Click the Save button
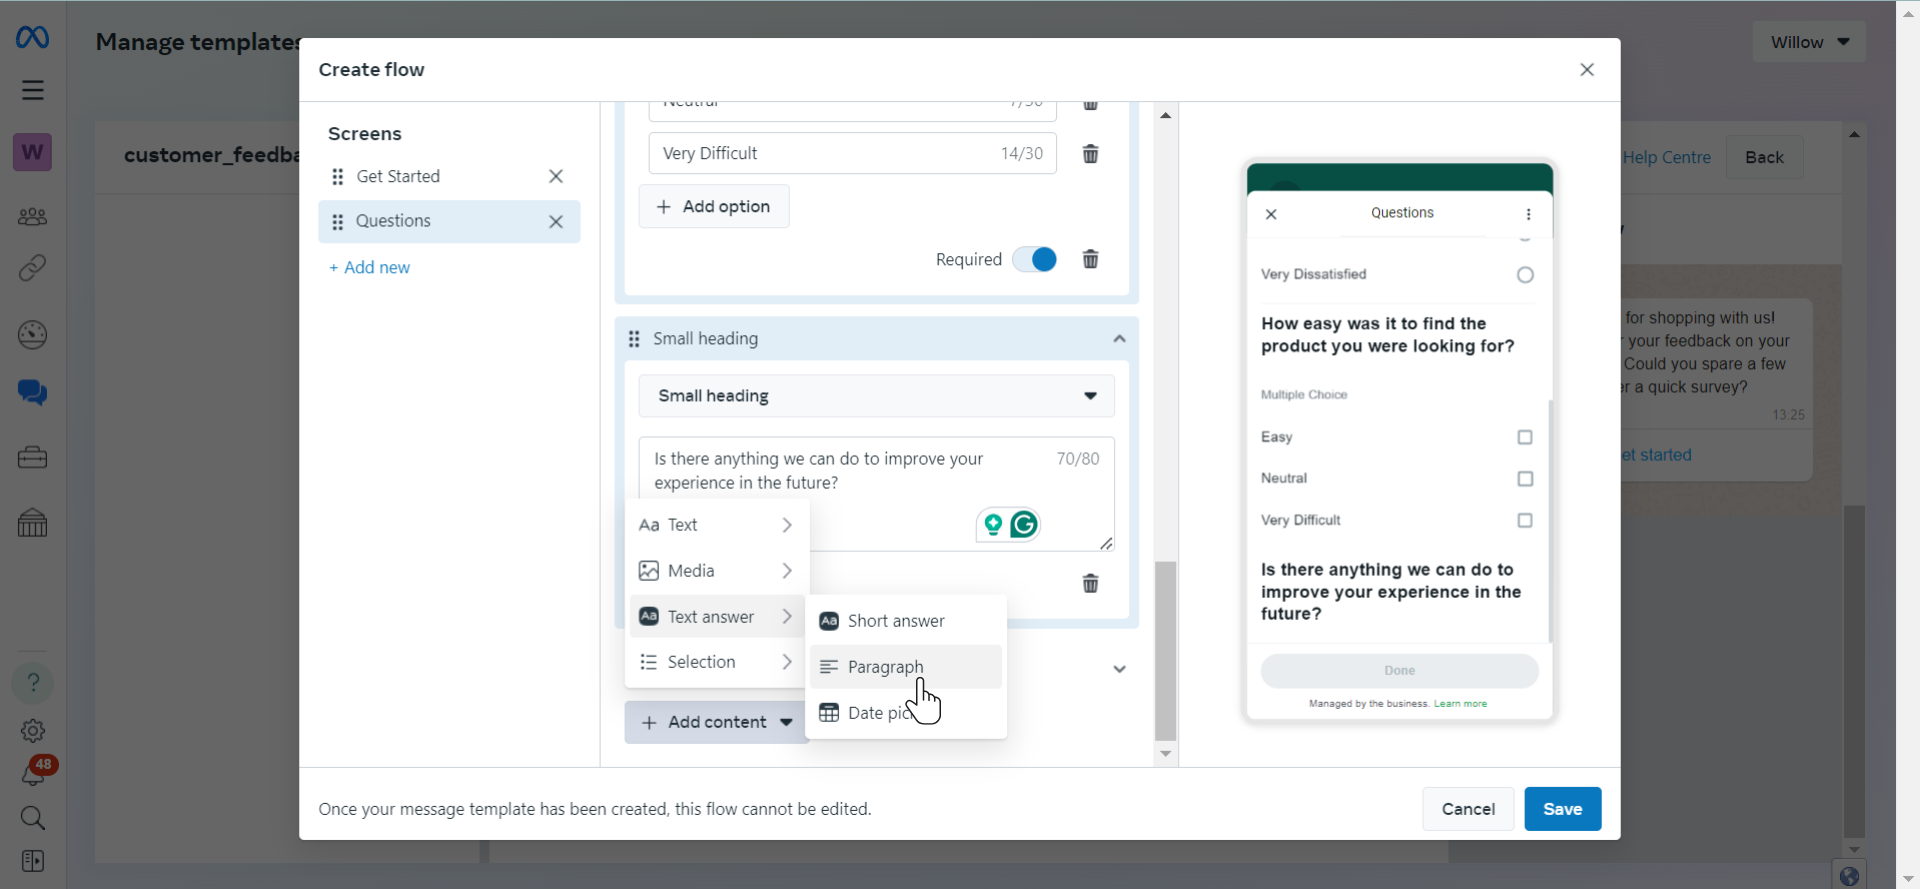This screenshot has height=889, width=1920. [x=1562, y=809]
